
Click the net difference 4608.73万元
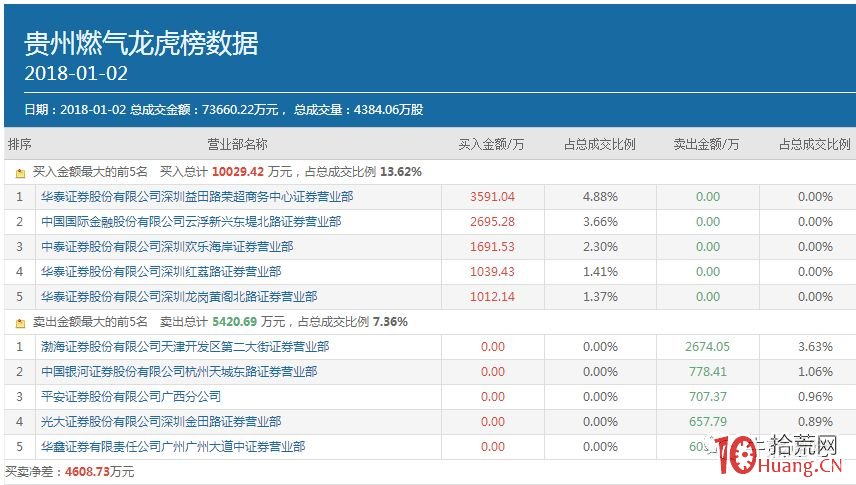pos(99,472)
